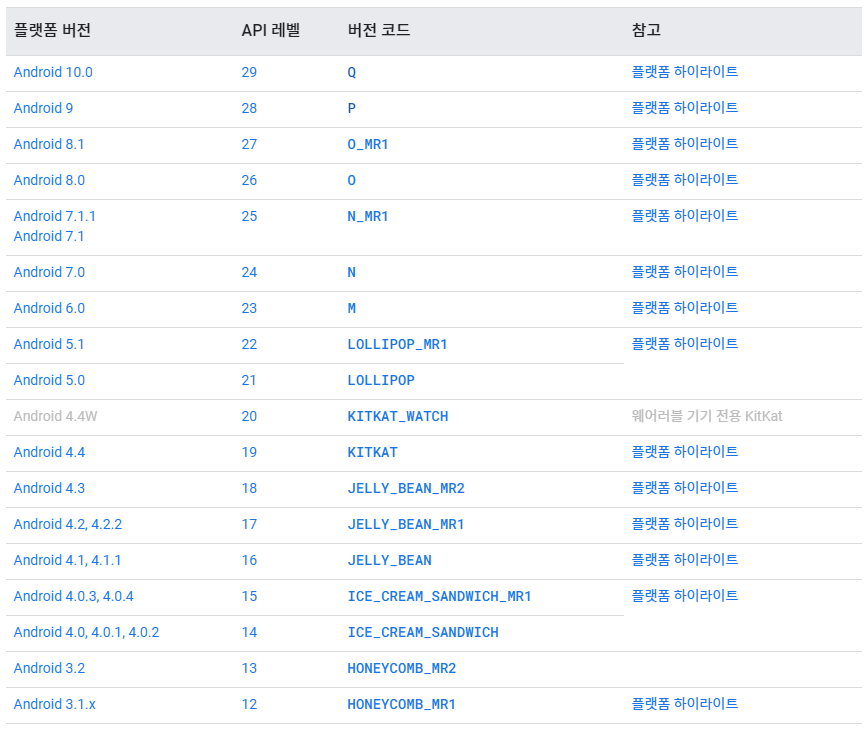Open the Android 3.2 platform link

tap(49, 668)
